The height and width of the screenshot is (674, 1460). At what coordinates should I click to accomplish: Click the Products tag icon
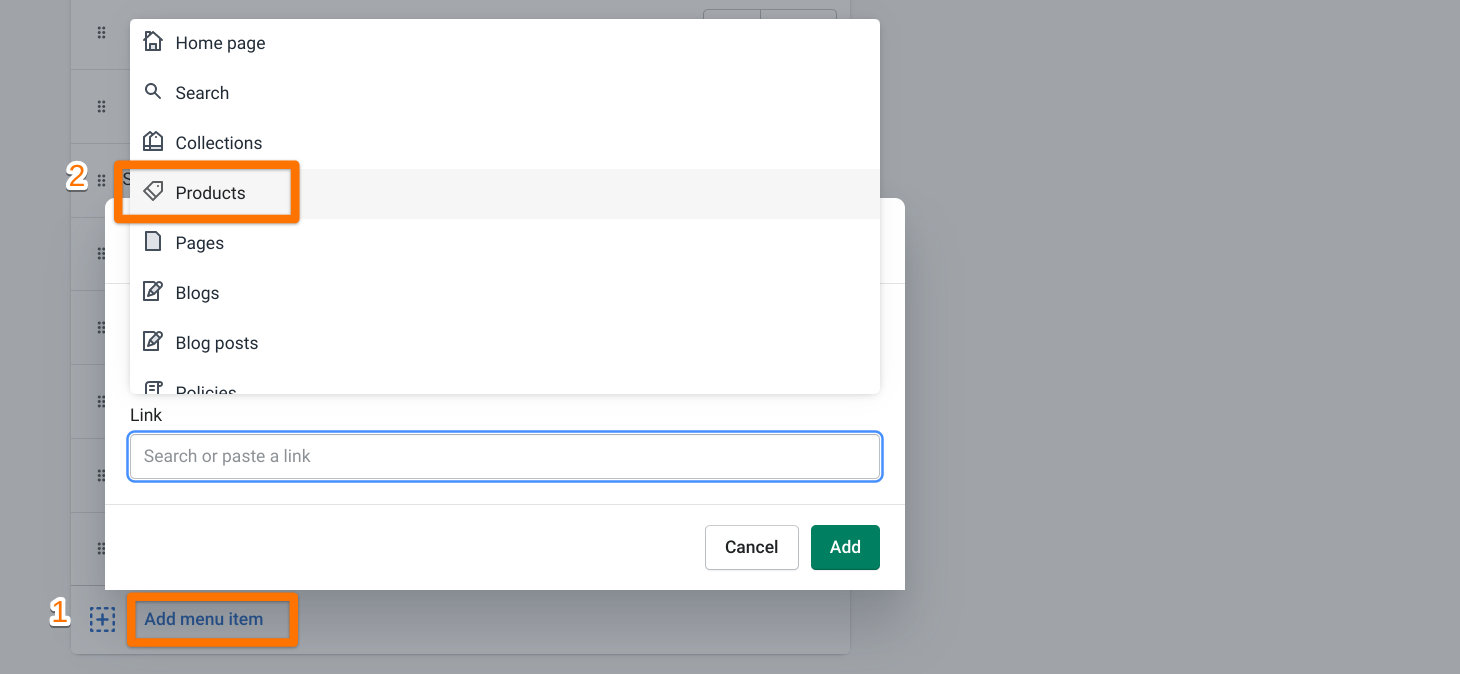pyautogui.click(x=153, y=192)
